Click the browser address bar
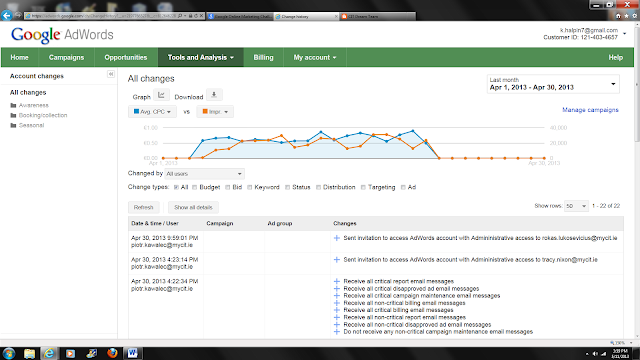 click(103, 16)
